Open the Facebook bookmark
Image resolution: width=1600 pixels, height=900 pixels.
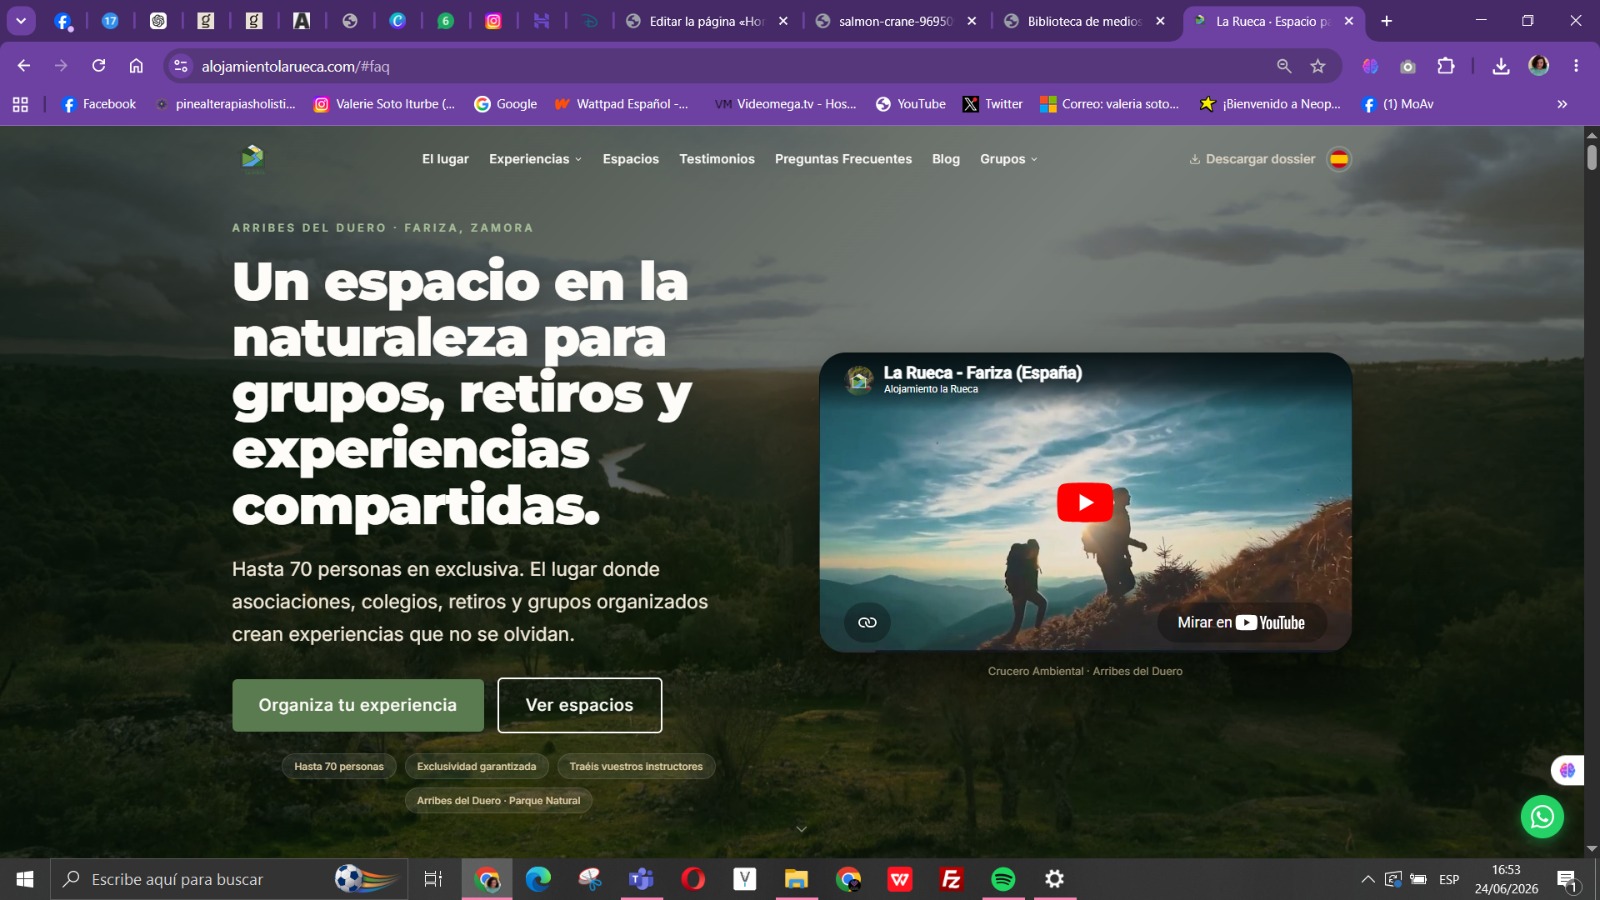pyautogui.click(x=98, y=104)
